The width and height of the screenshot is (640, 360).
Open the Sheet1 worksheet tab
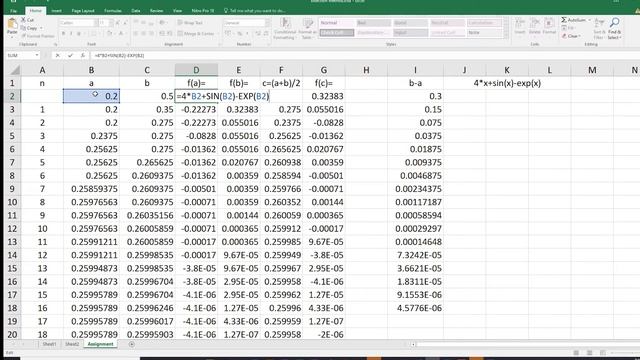tap(49, 344)
